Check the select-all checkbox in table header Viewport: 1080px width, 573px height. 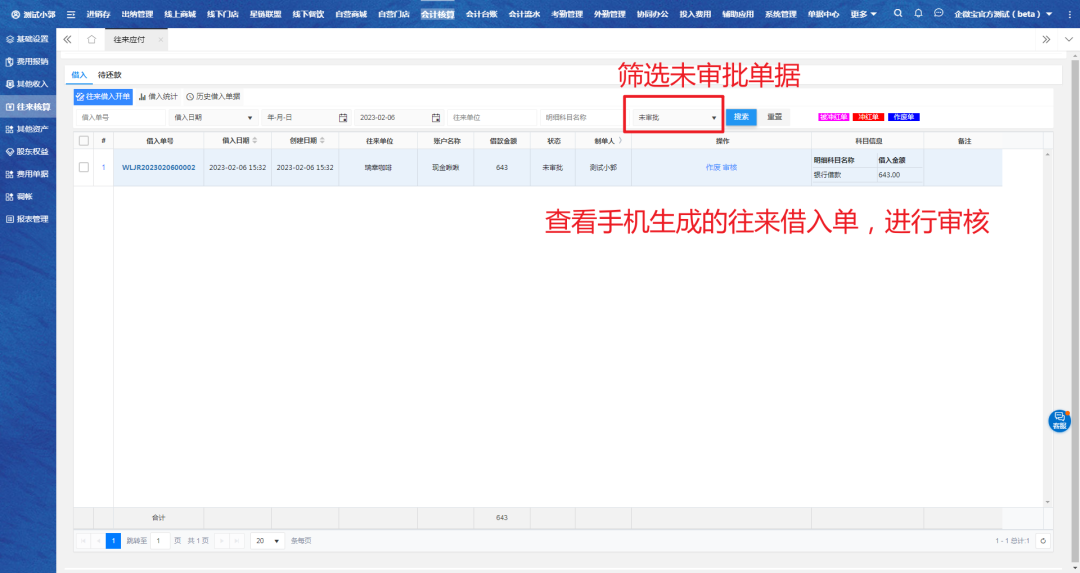[84, 141]
